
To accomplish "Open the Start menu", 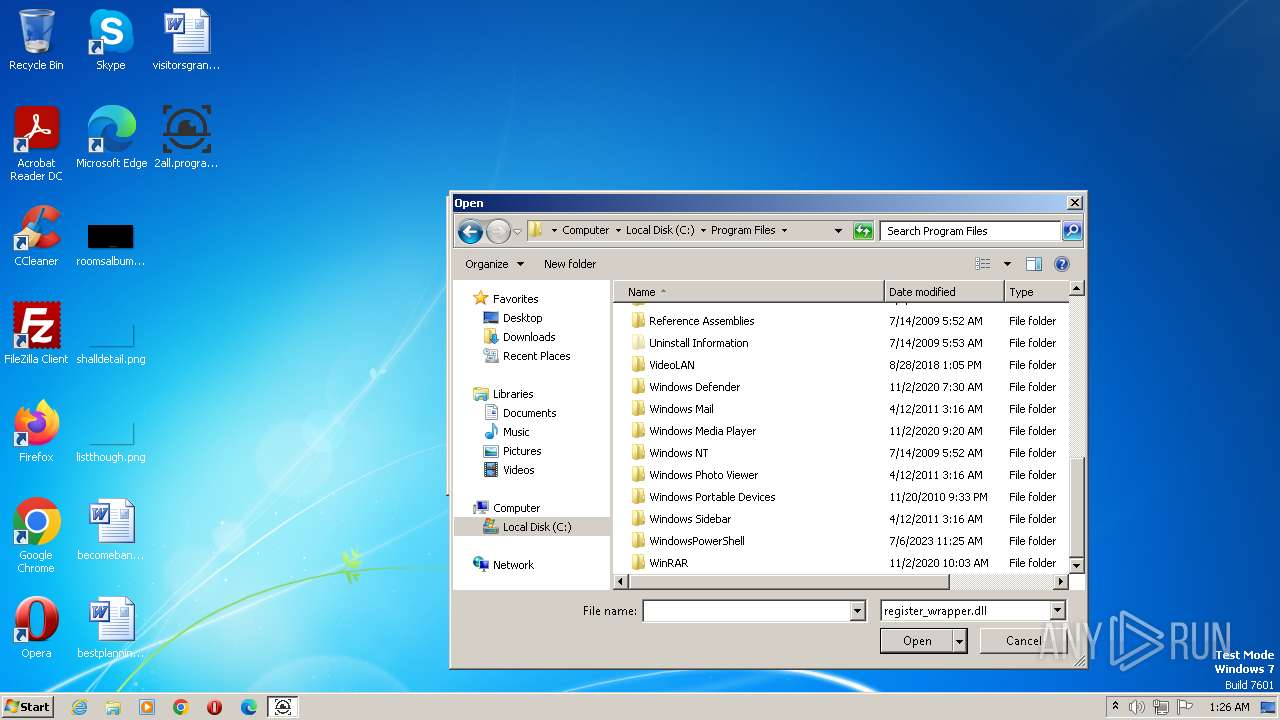I will (28, 707).
